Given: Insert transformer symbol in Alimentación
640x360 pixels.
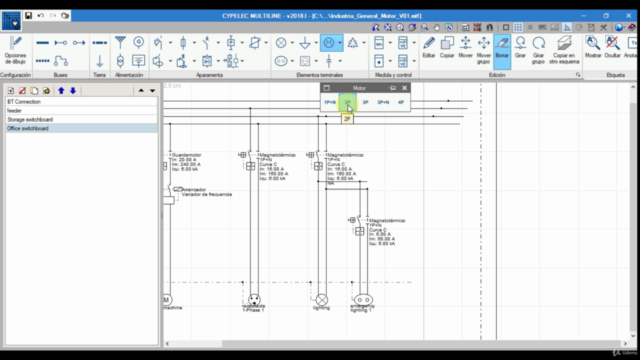Looking at the screenshot, I should [120, 61].
